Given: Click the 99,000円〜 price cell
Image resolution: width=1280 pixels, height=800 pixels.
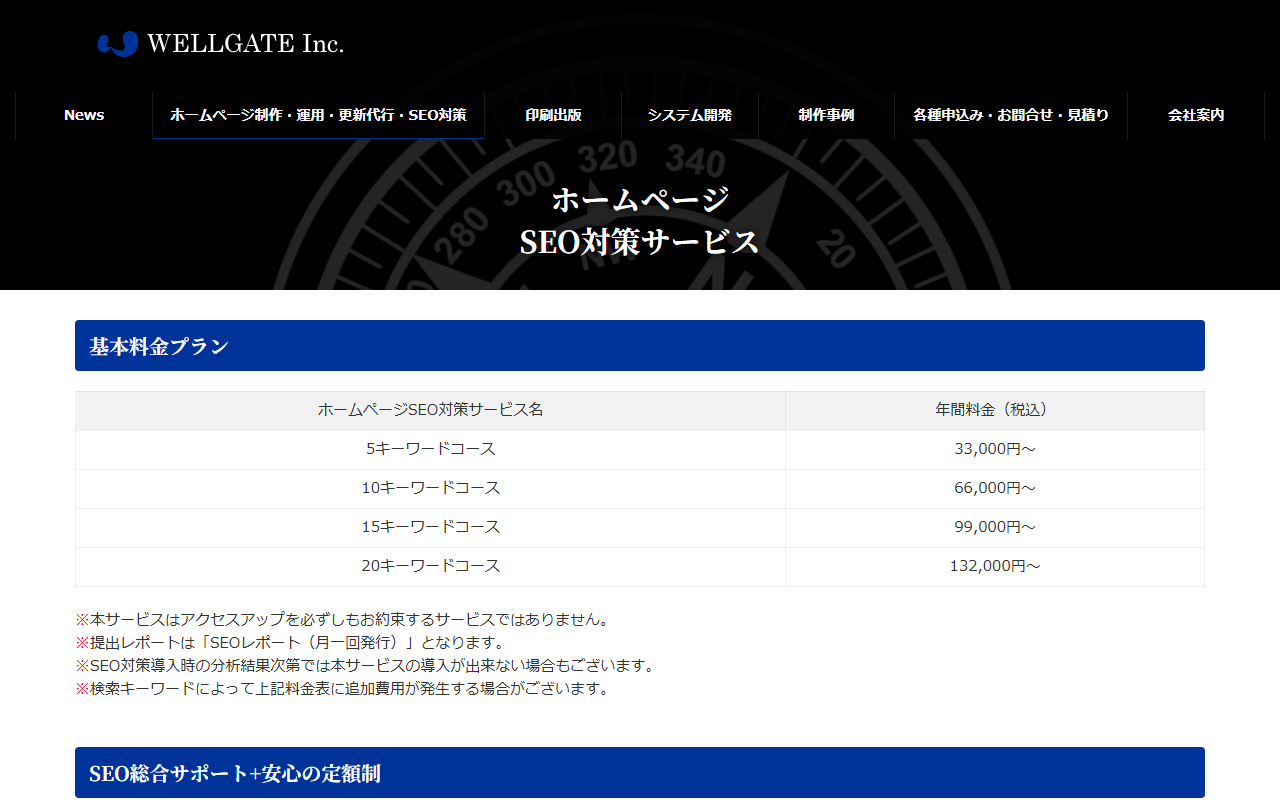Looking at the screenshot, I should click(x=994, y=527).
